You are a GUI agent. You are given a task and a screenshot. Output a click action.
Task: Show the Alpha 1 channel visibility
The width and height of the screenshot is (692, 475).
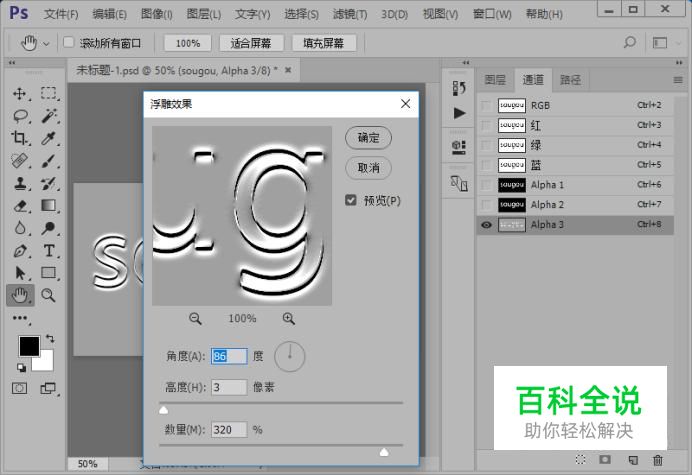click(486, 185)
